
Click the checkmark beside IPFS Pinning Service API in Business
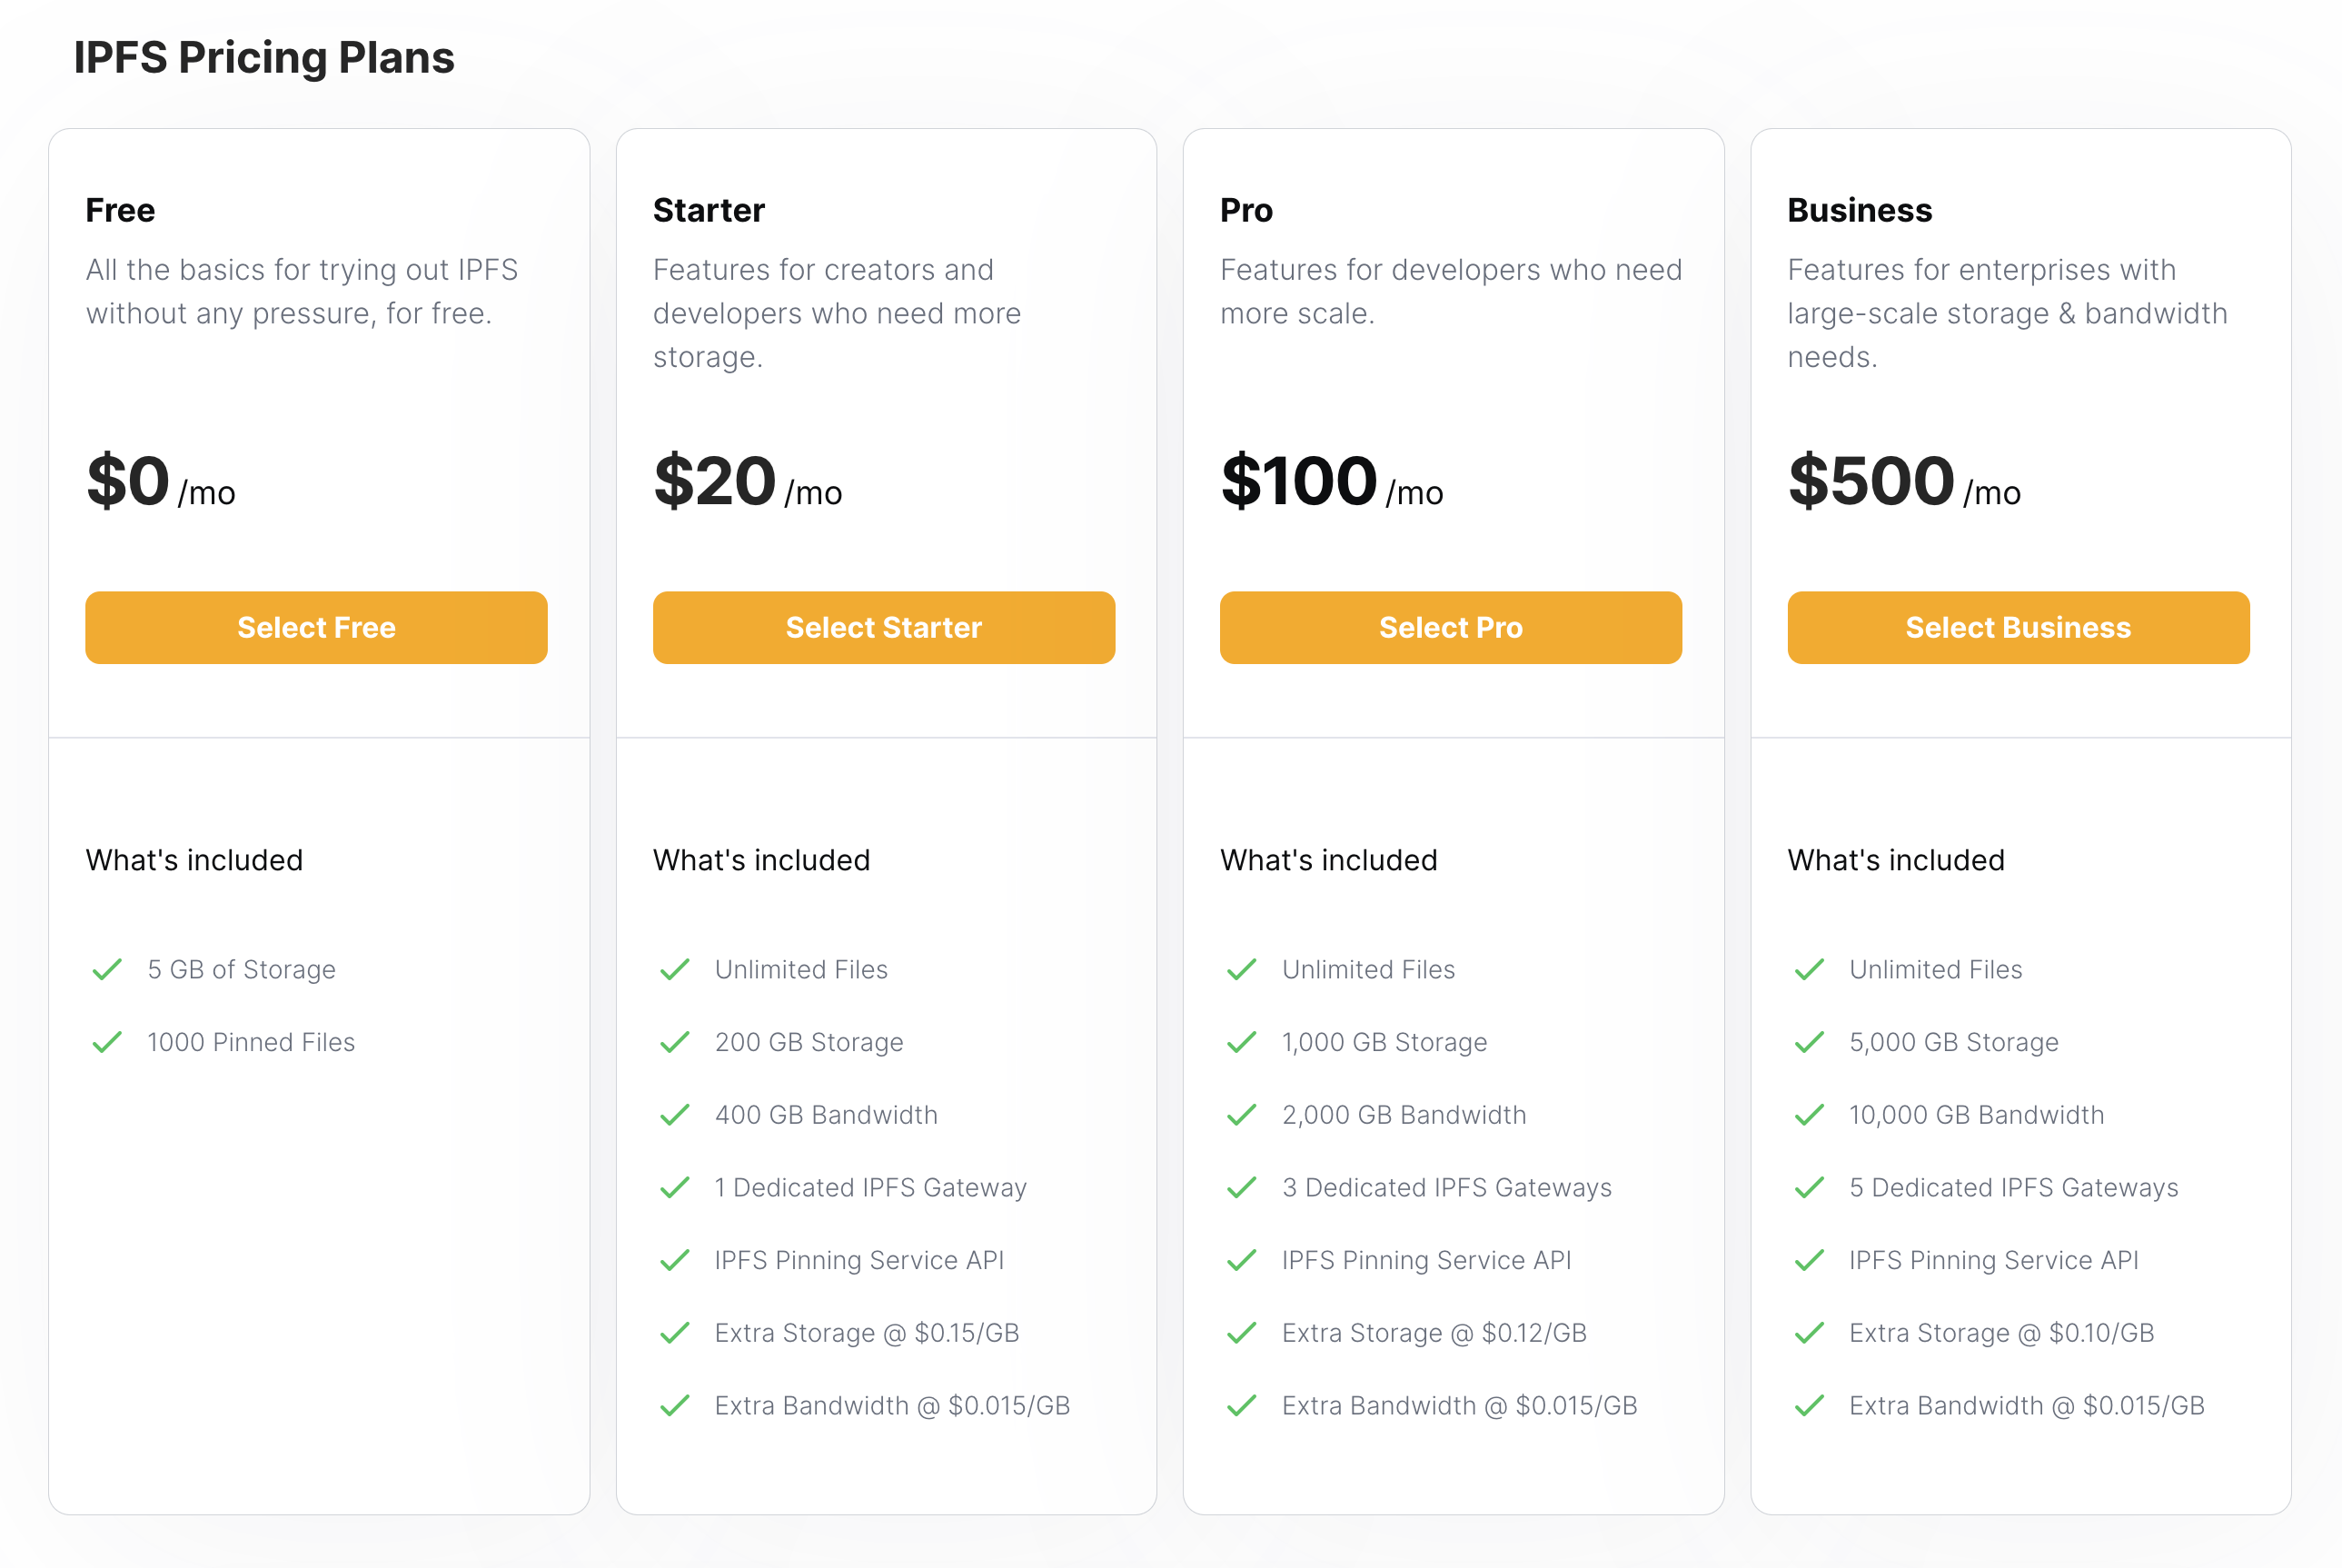[x=1808, y=1260]
